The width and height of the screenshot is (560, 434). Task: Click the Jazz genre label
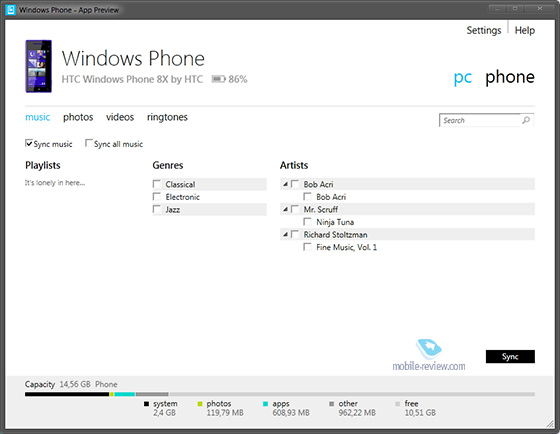(172, 209)
